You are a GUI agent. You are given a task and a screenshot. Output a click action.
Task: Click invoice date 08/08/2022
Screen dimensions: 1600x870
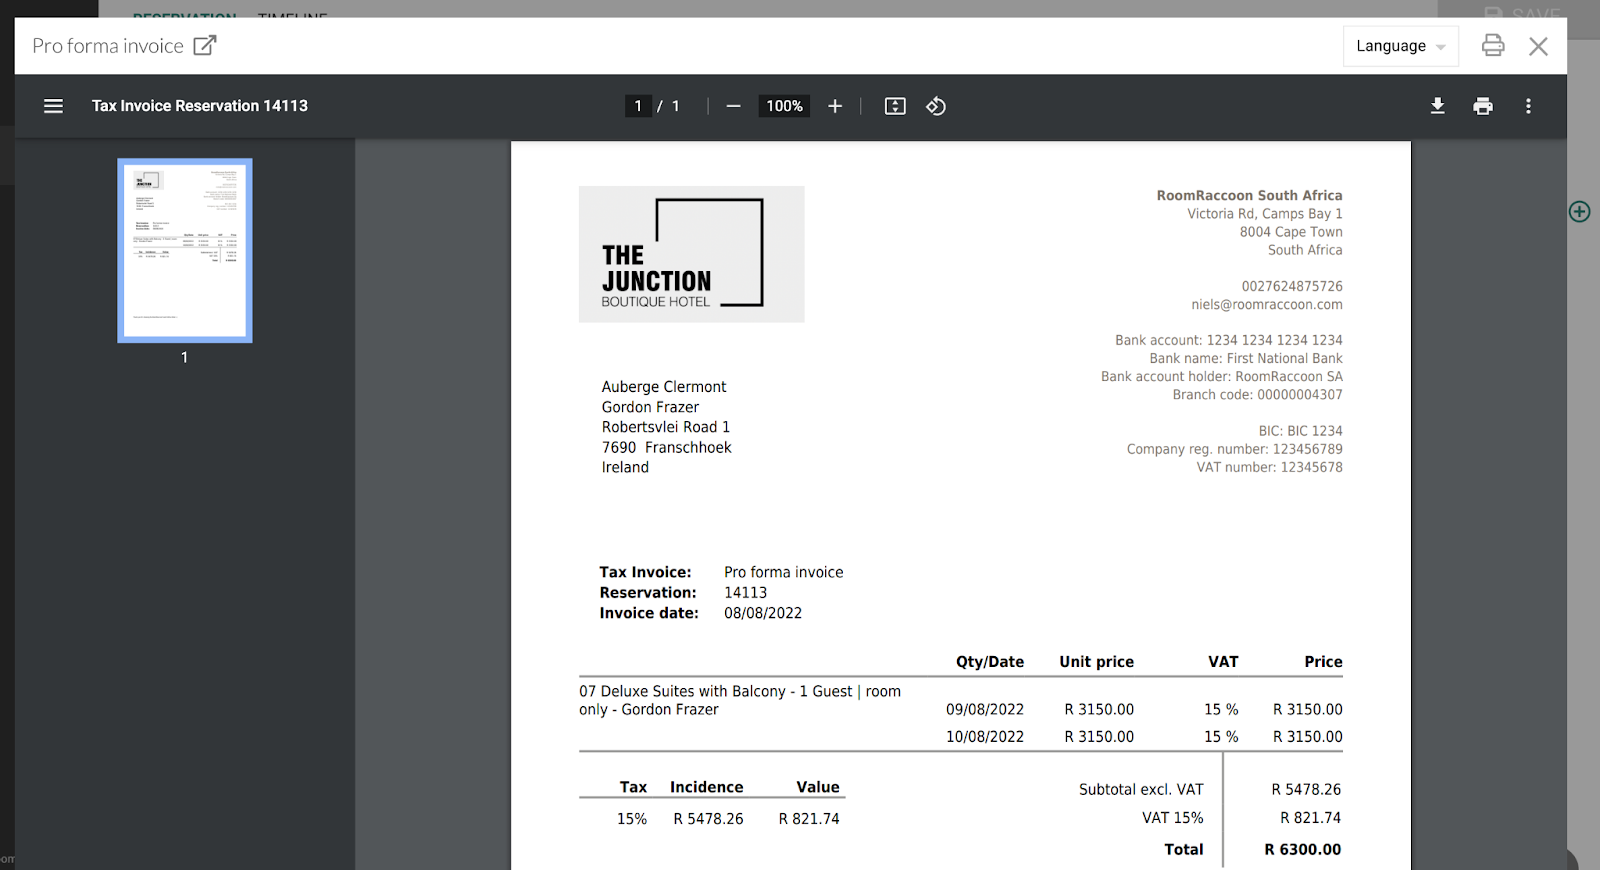coord(763,613)
